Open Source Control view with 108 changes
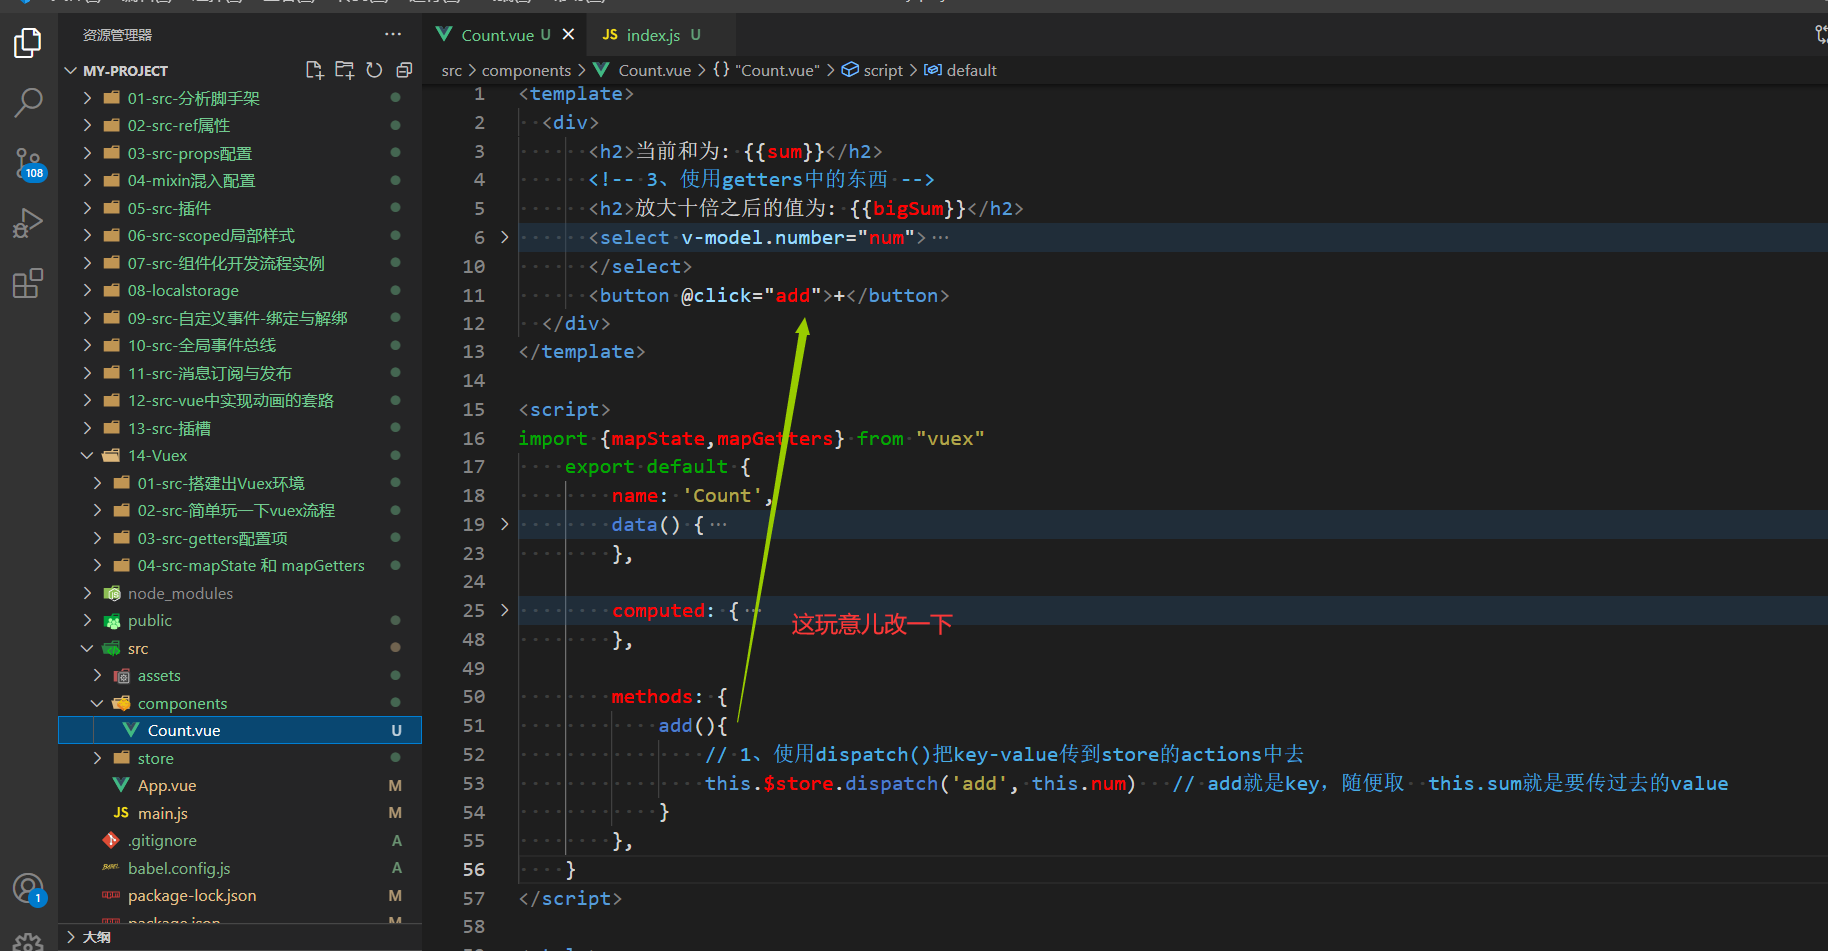This screenshot has height=951, width=1828. click(28, 163)
